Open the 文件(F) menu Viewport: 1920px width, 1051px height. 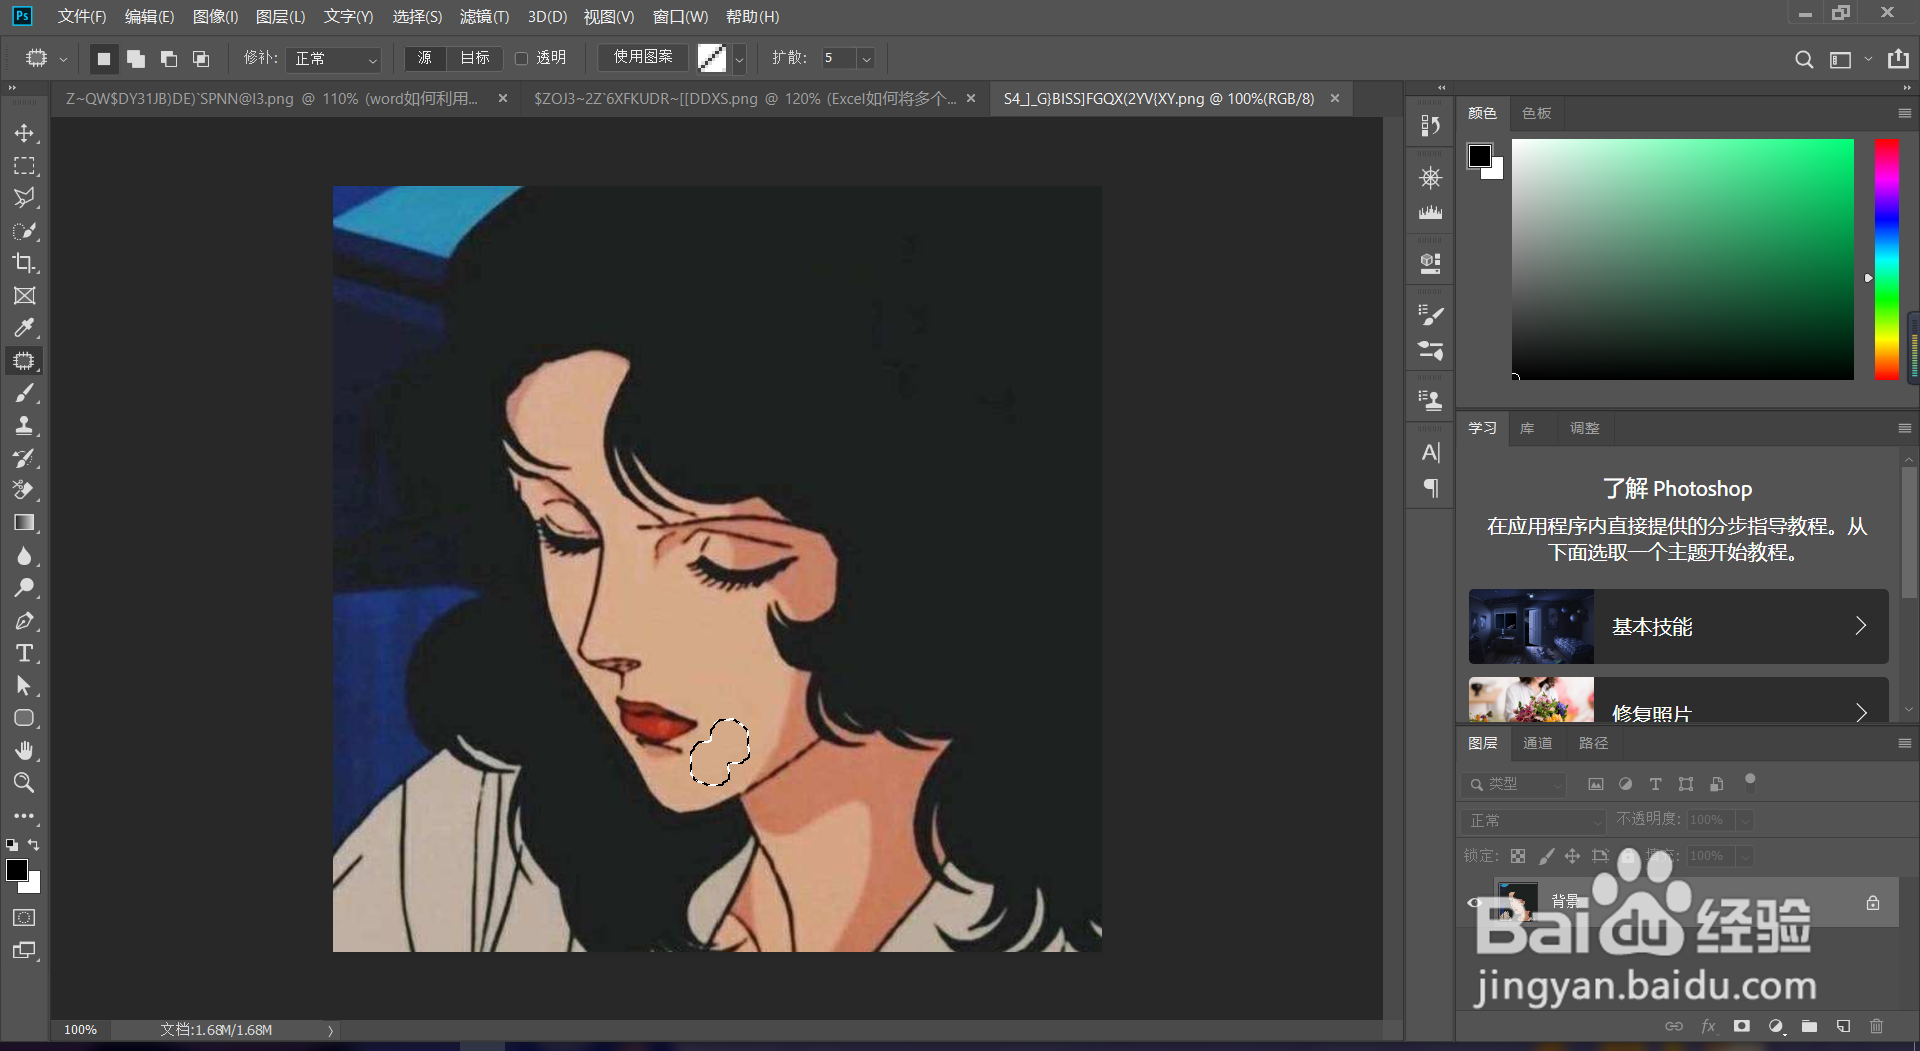point(82,16)
